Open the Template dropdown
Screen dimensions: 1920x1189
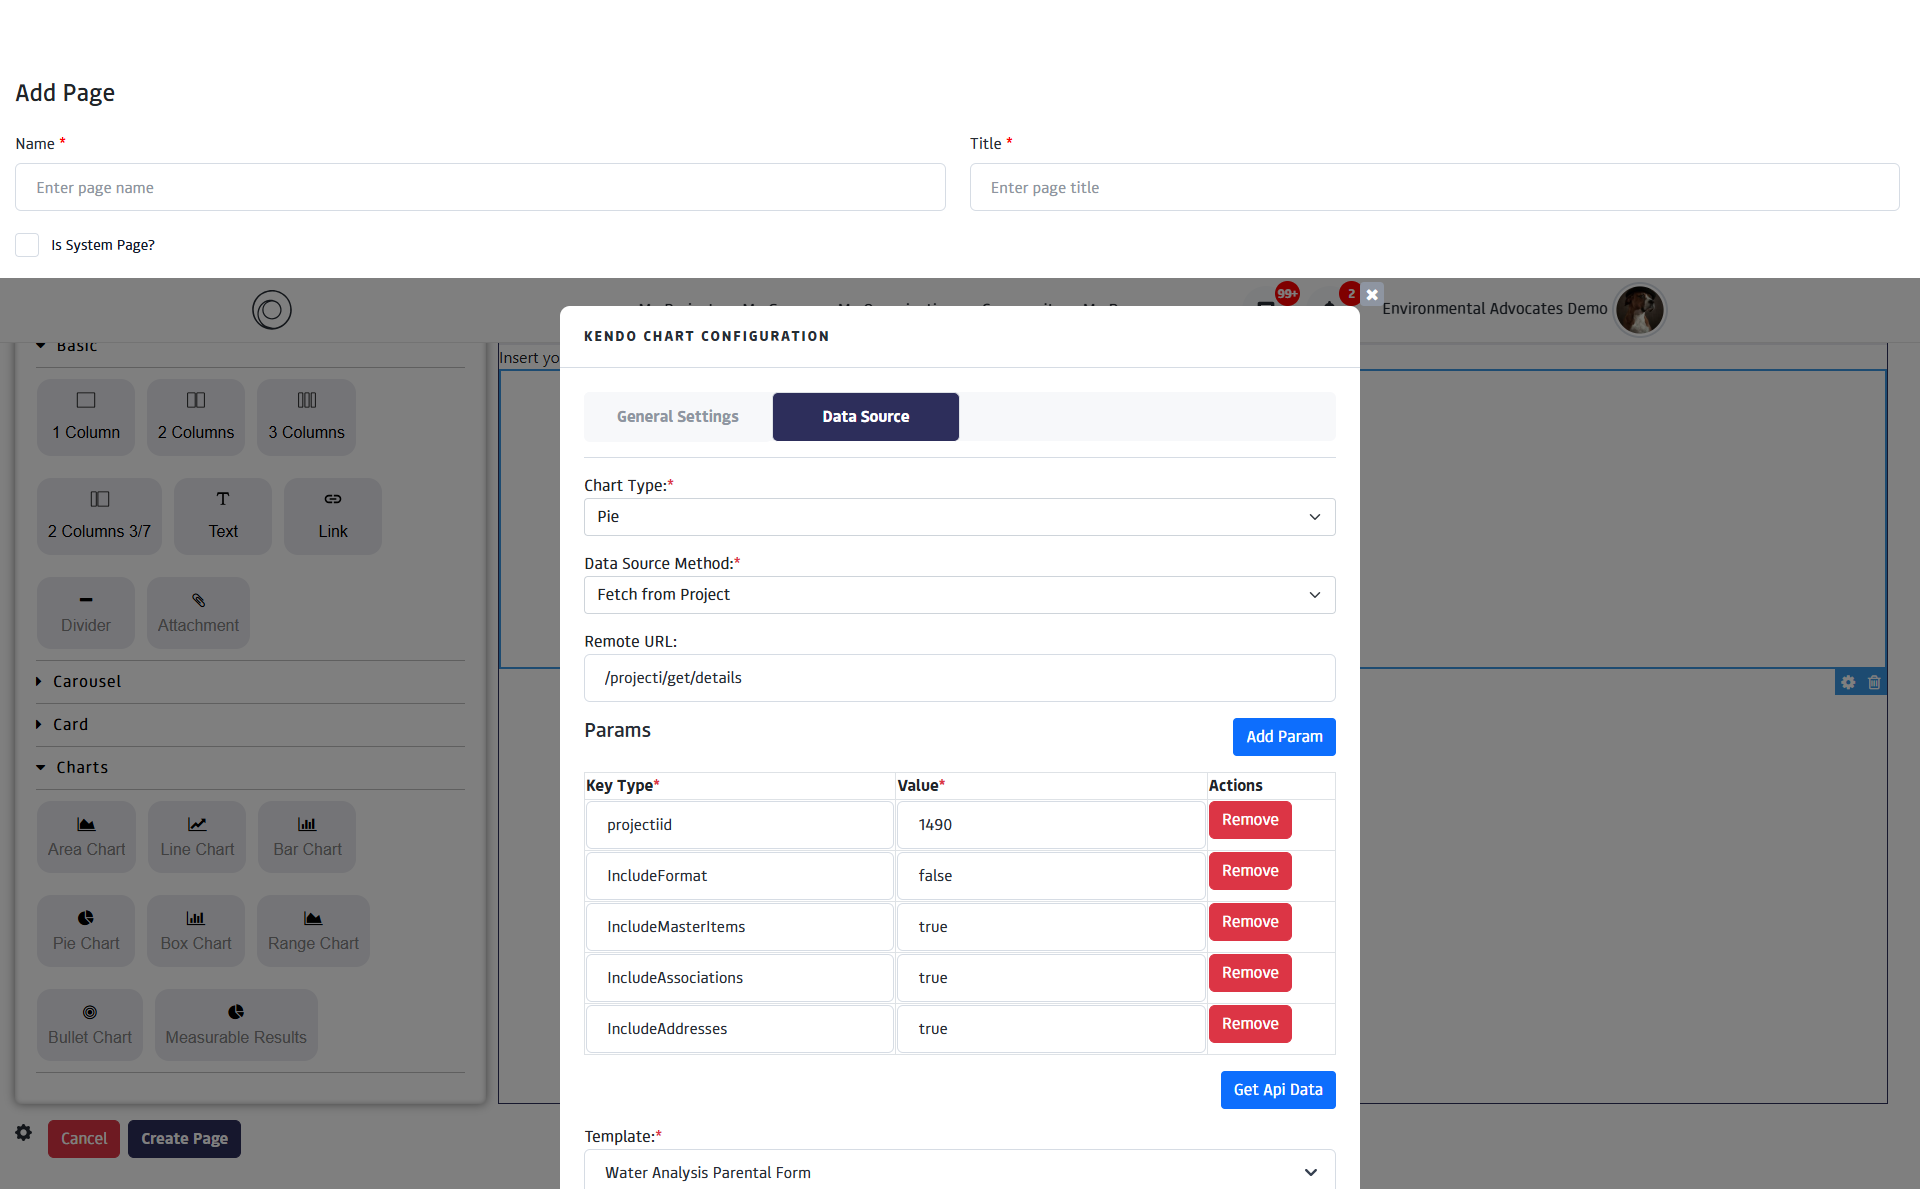[x=959, y=1172]
